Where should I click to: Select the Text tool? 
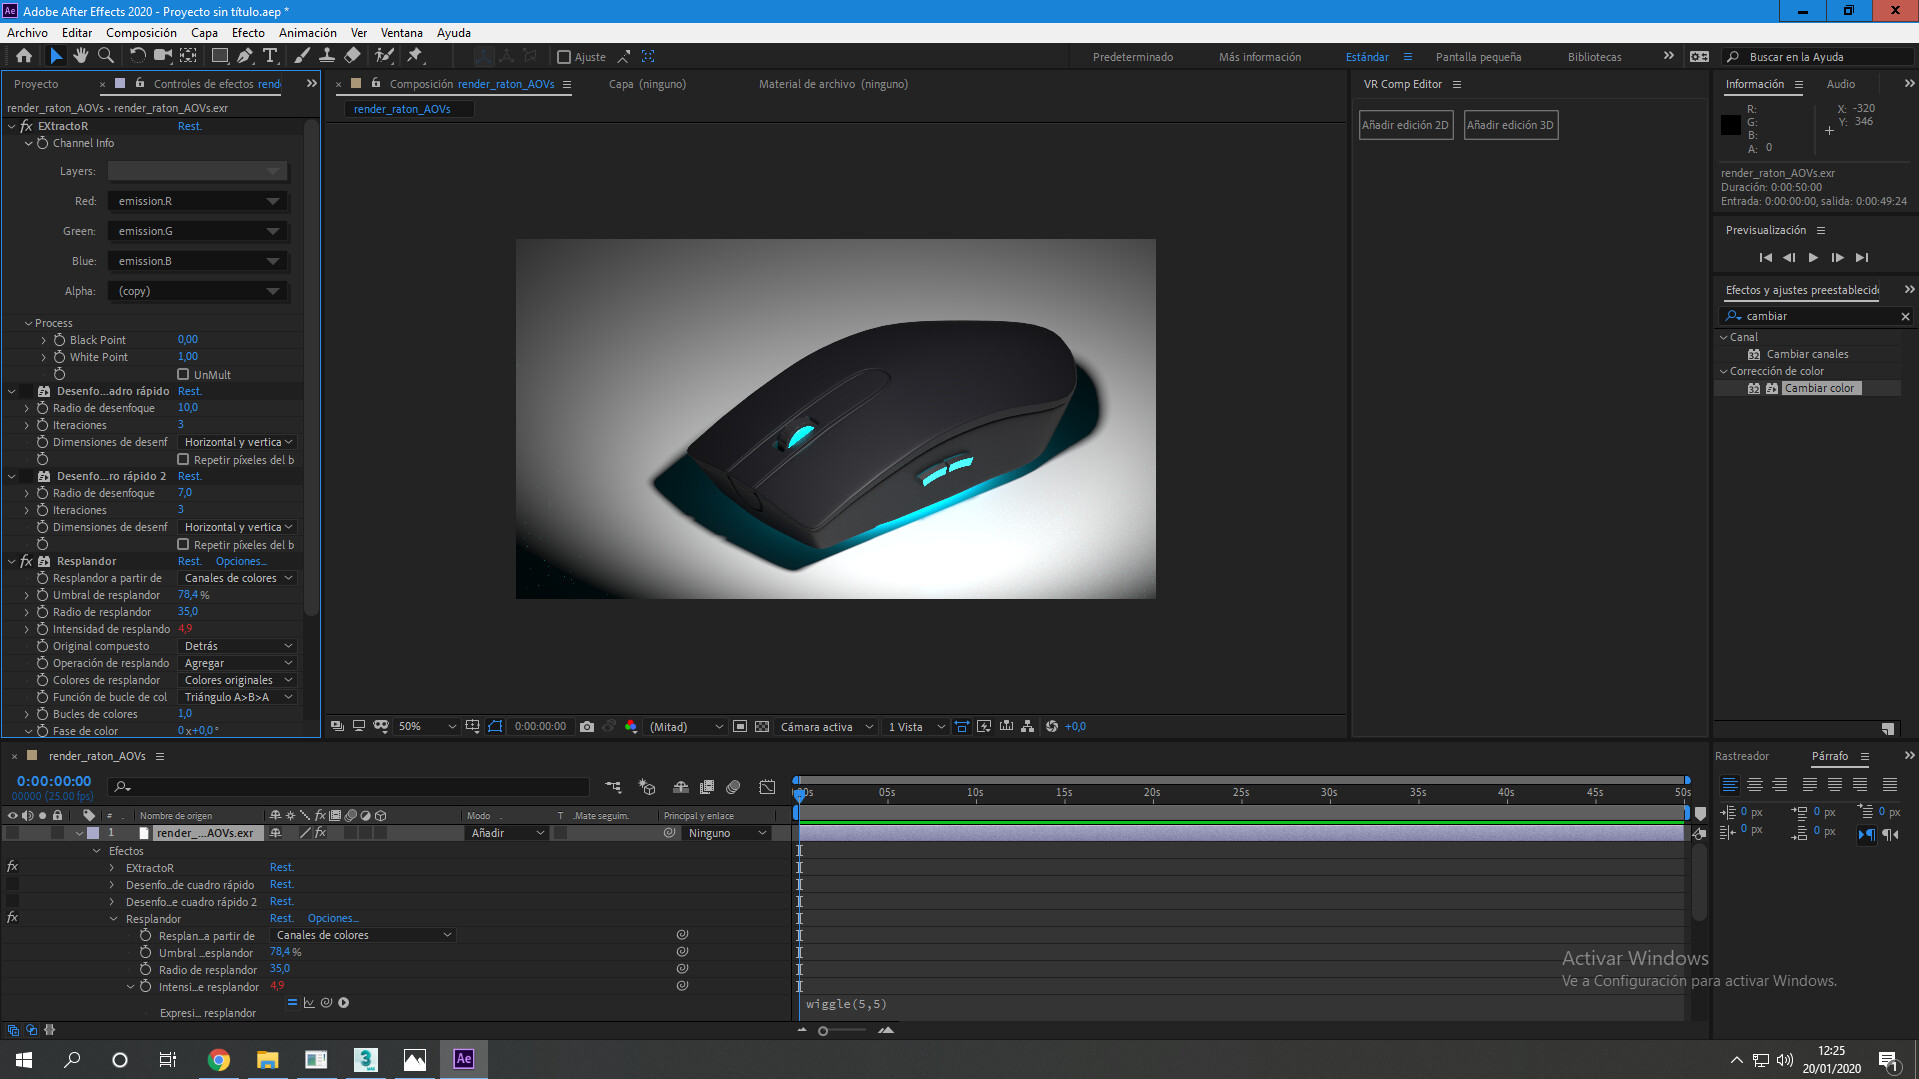click(270, 56)
